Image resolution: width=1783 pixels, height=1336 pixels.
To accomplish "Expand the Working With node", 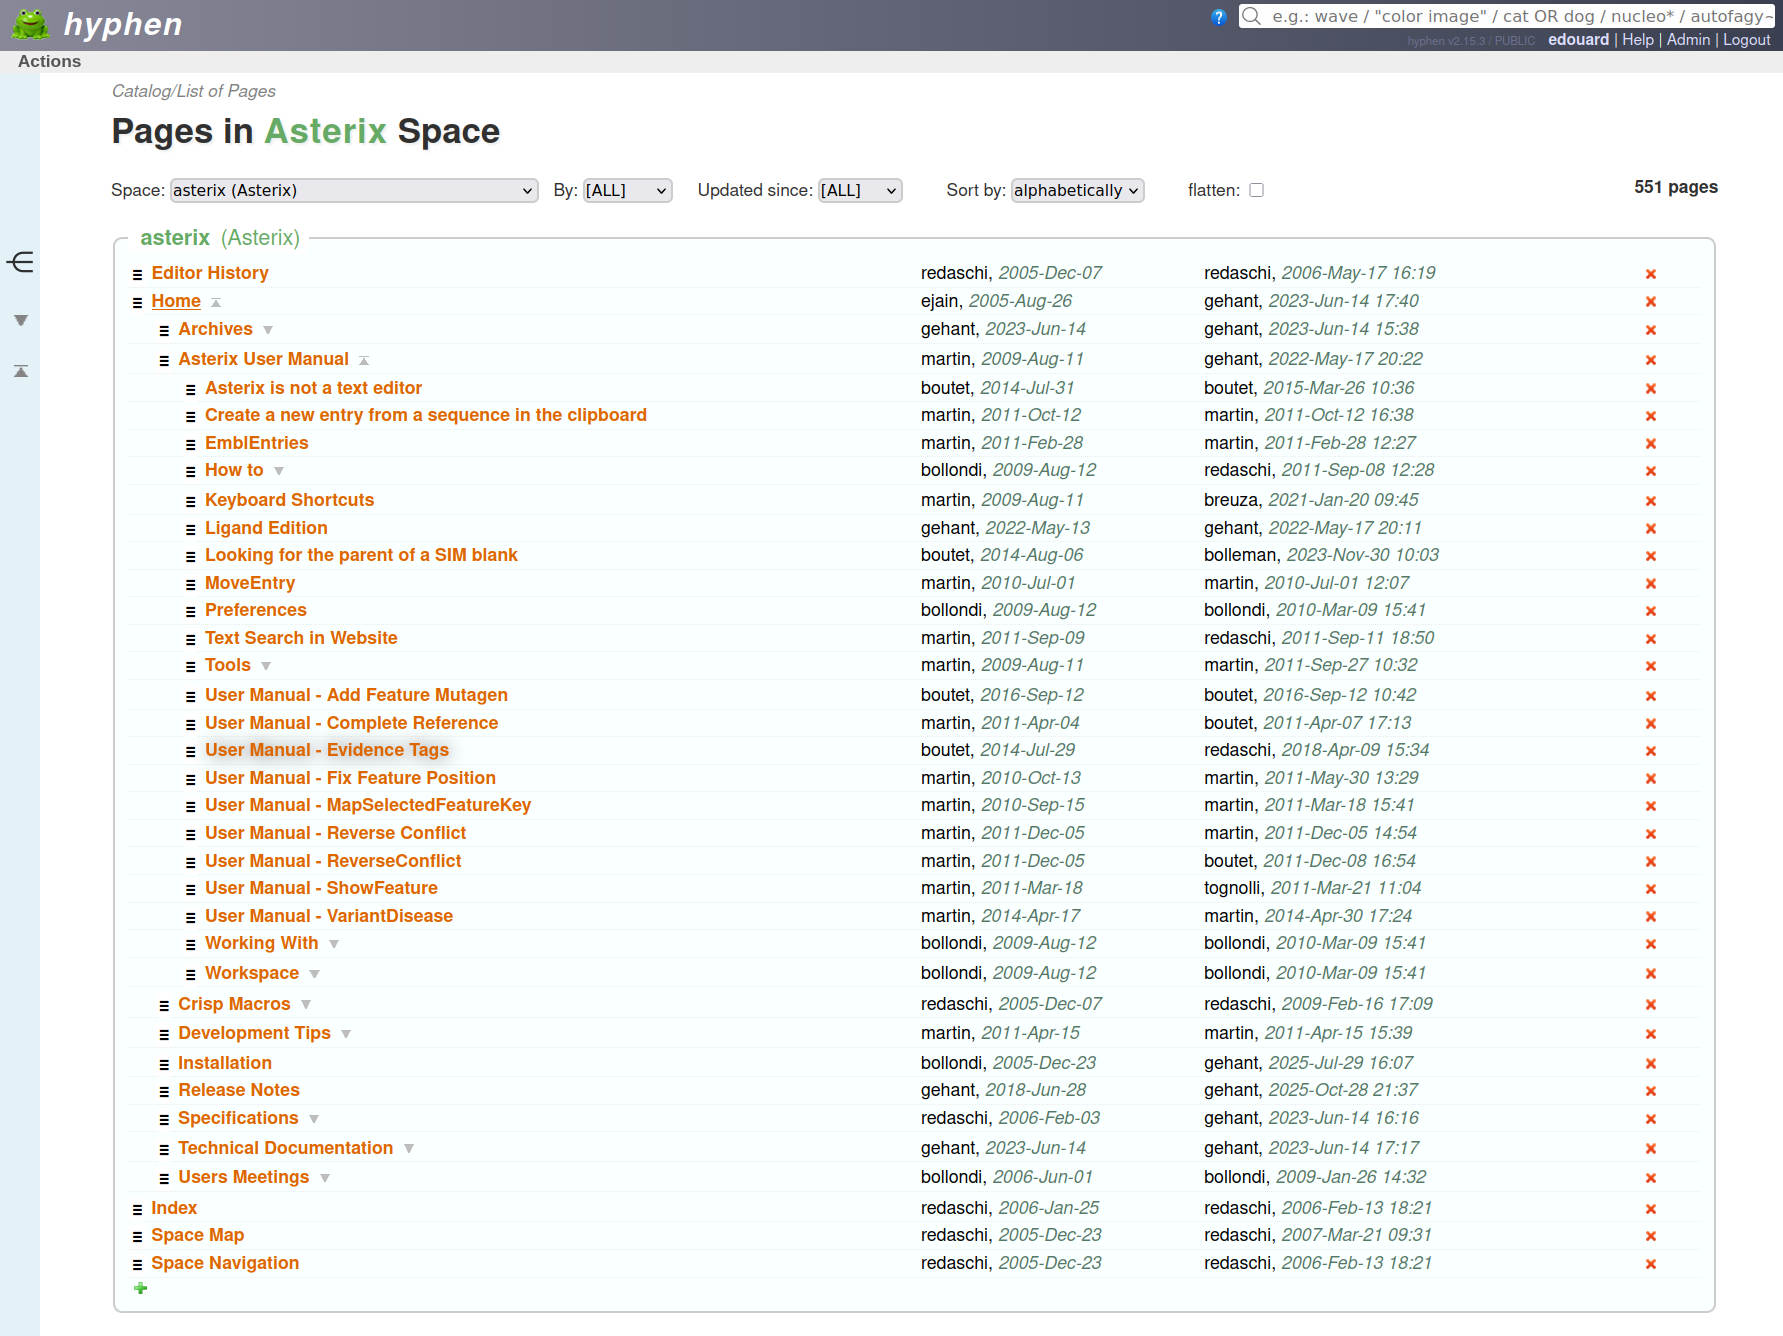I will point(334,944).
